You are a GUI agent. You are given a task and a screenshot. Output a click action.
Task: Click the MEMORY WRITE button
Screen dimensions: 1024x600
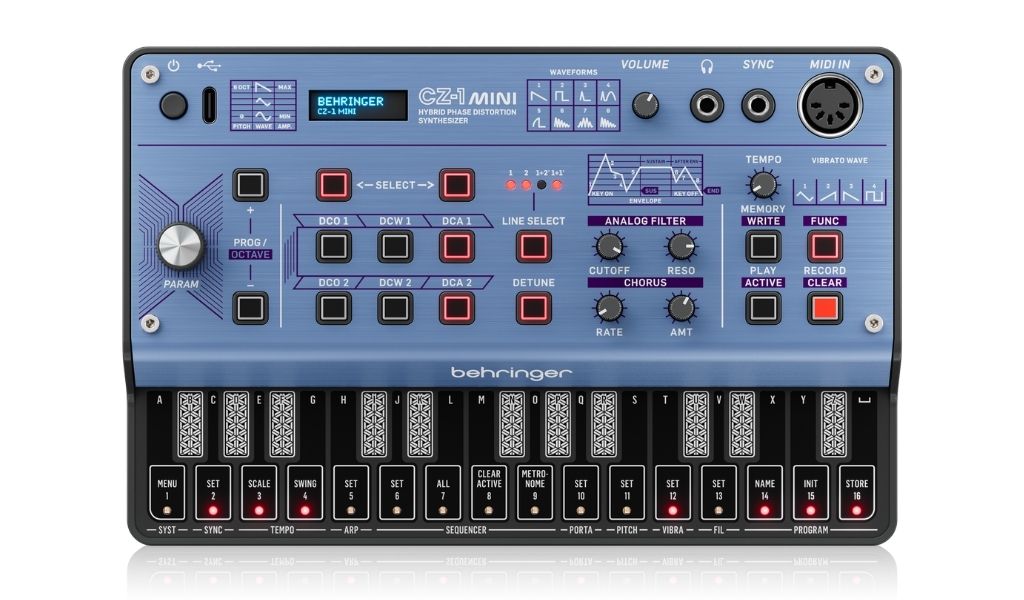[x=763, y=247]
